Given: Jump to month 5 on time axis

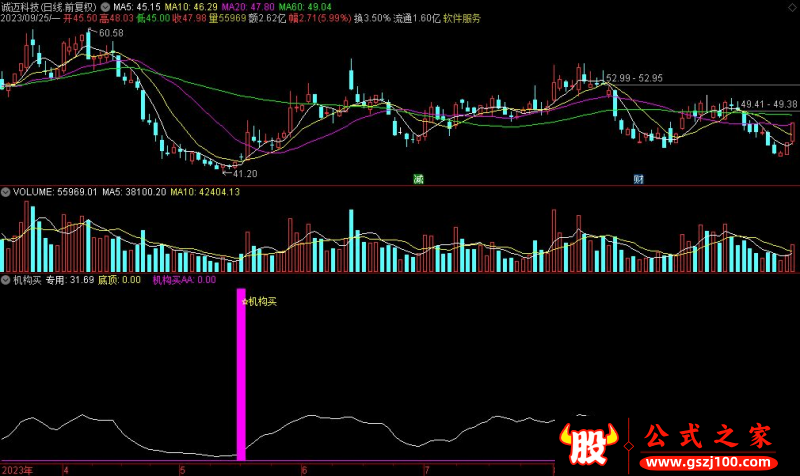Looking at the screenshot, I should click(x=183, y=470).
